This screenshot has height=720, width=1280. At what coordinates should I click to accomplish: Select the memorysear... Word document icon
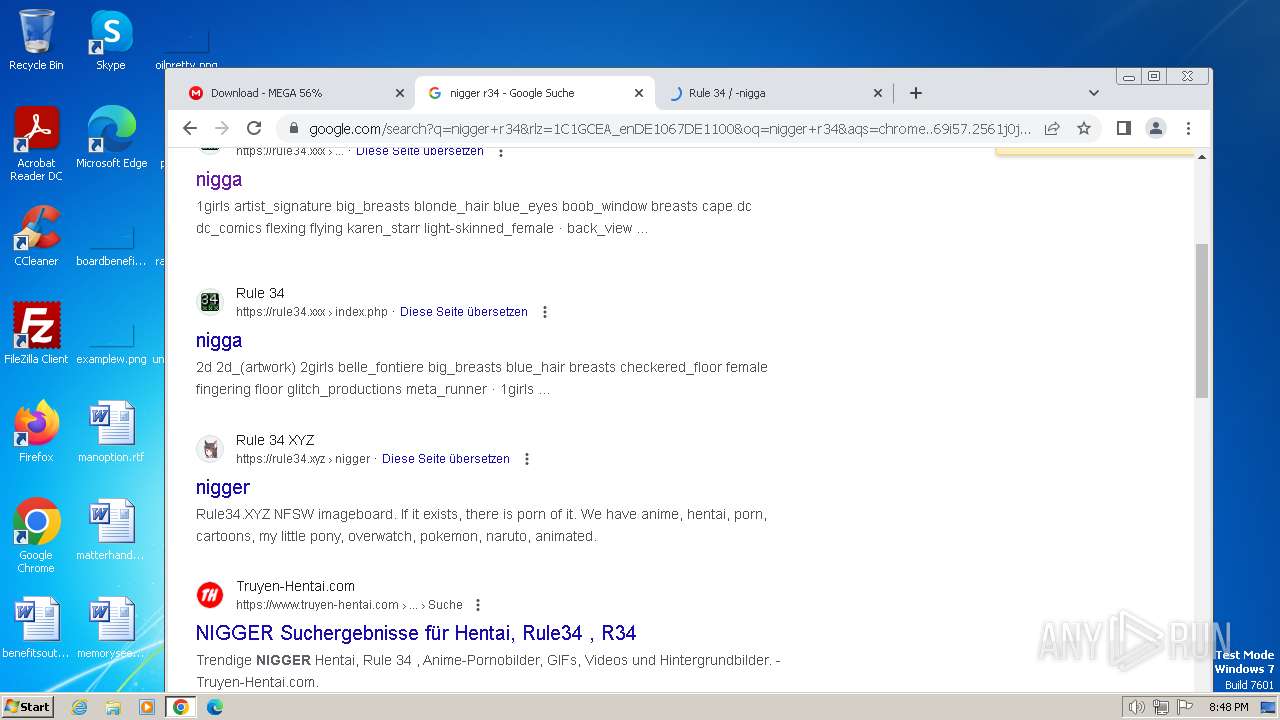(111, 628)
